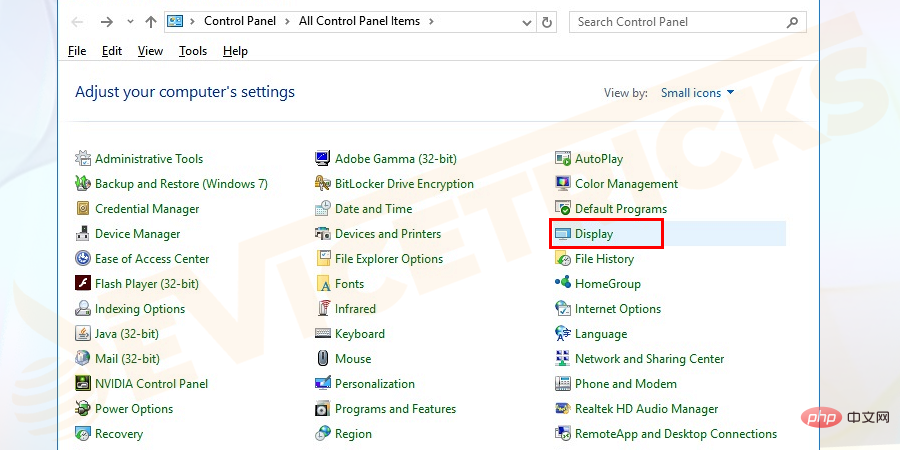Image resolution: width=900 pixels, height=450 pixels.
Task: Click the HomeGroup icon
Action: click(563, 284)
